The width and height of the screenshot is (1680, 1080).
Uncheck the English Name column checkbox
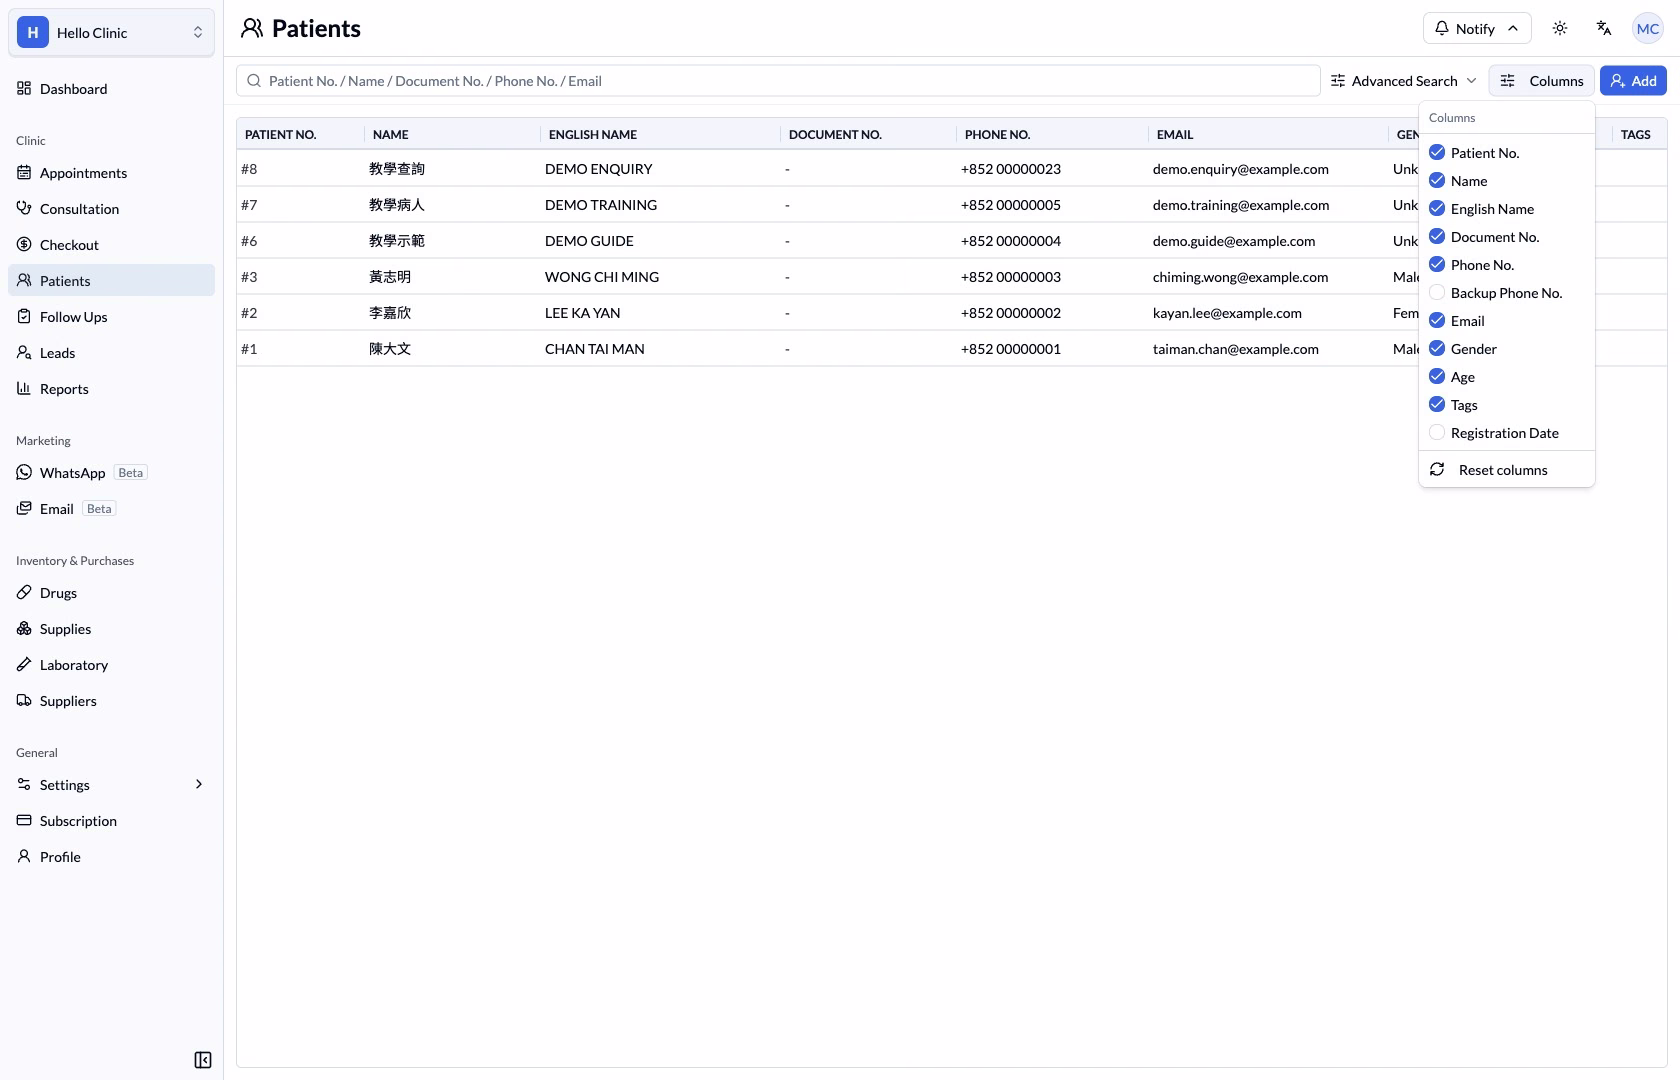1437,209
